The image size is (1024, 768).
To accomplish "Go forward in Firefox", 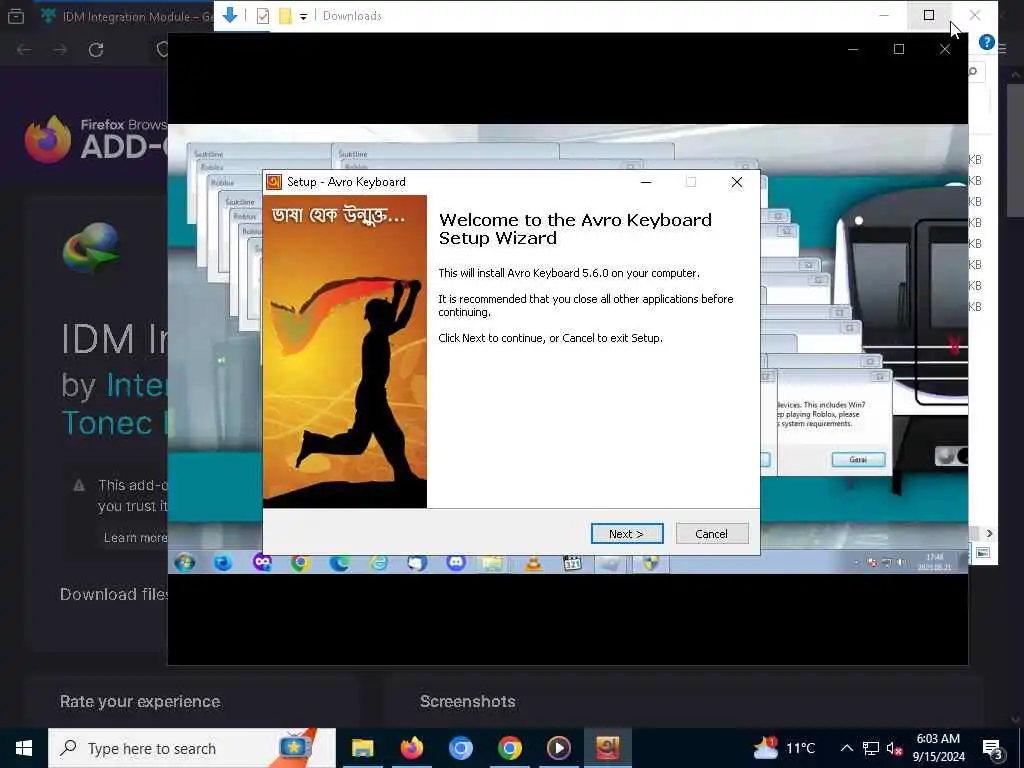I will (60, 50).
